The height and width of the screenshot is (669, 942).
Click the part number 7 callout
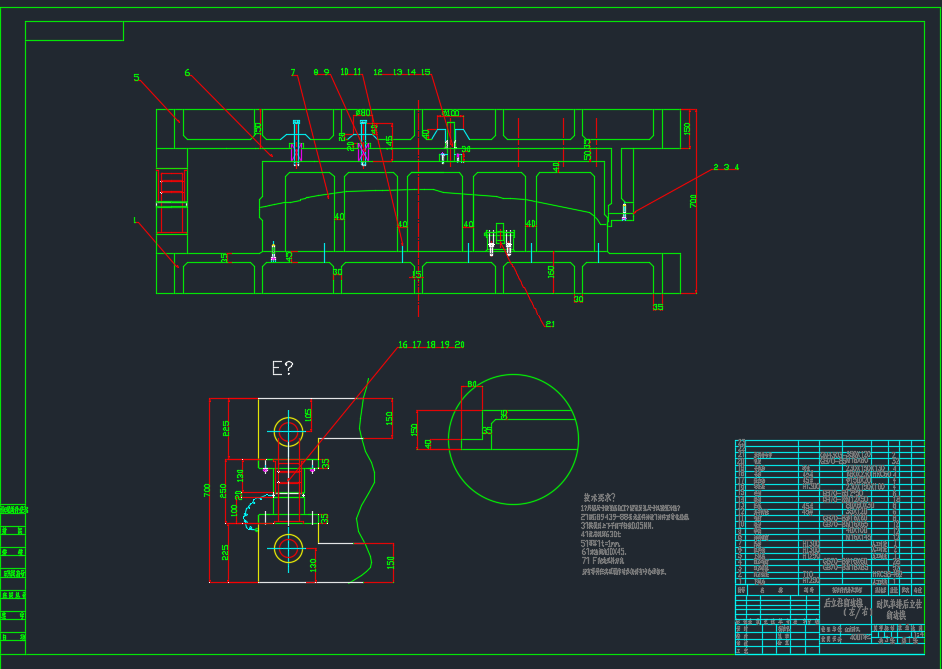[293, 73]
